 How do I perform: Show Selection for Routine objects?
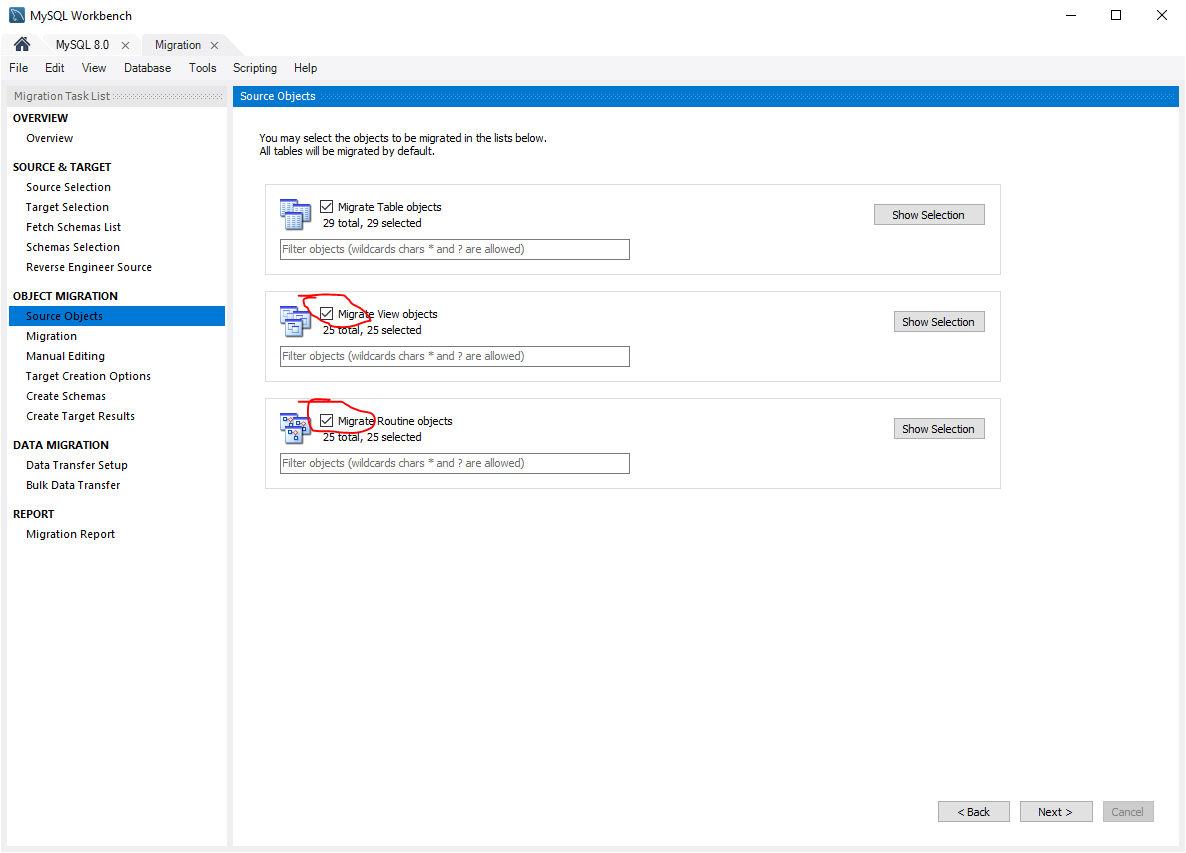(938, 429)
